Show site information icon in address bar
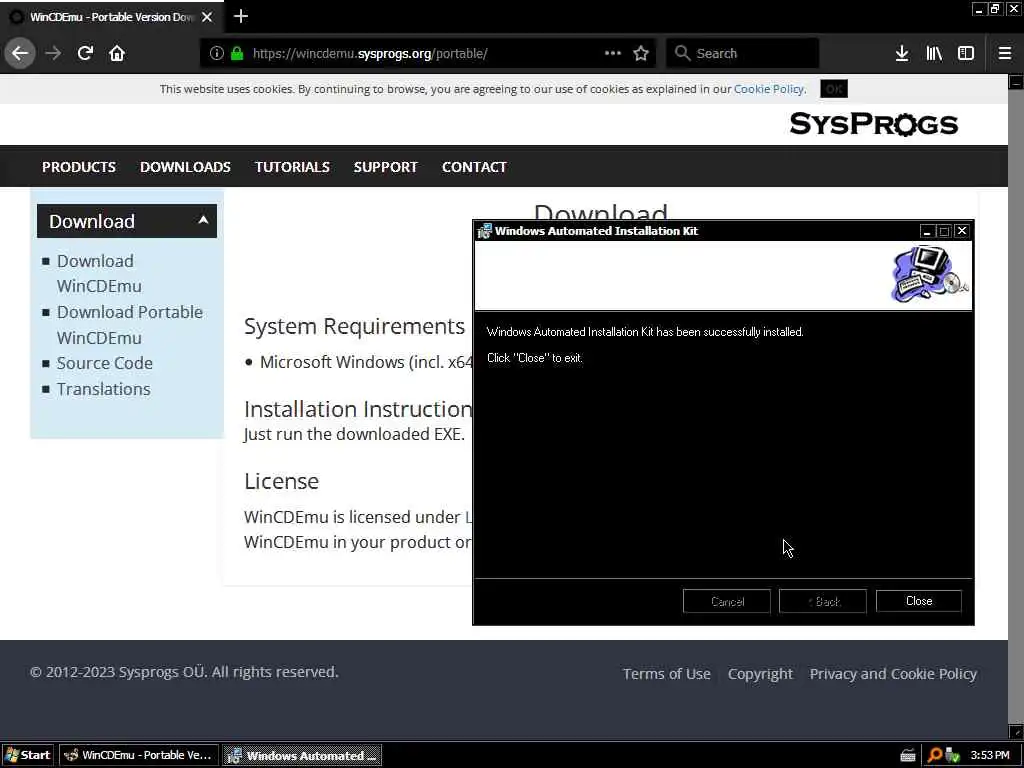 pos(217,54)
